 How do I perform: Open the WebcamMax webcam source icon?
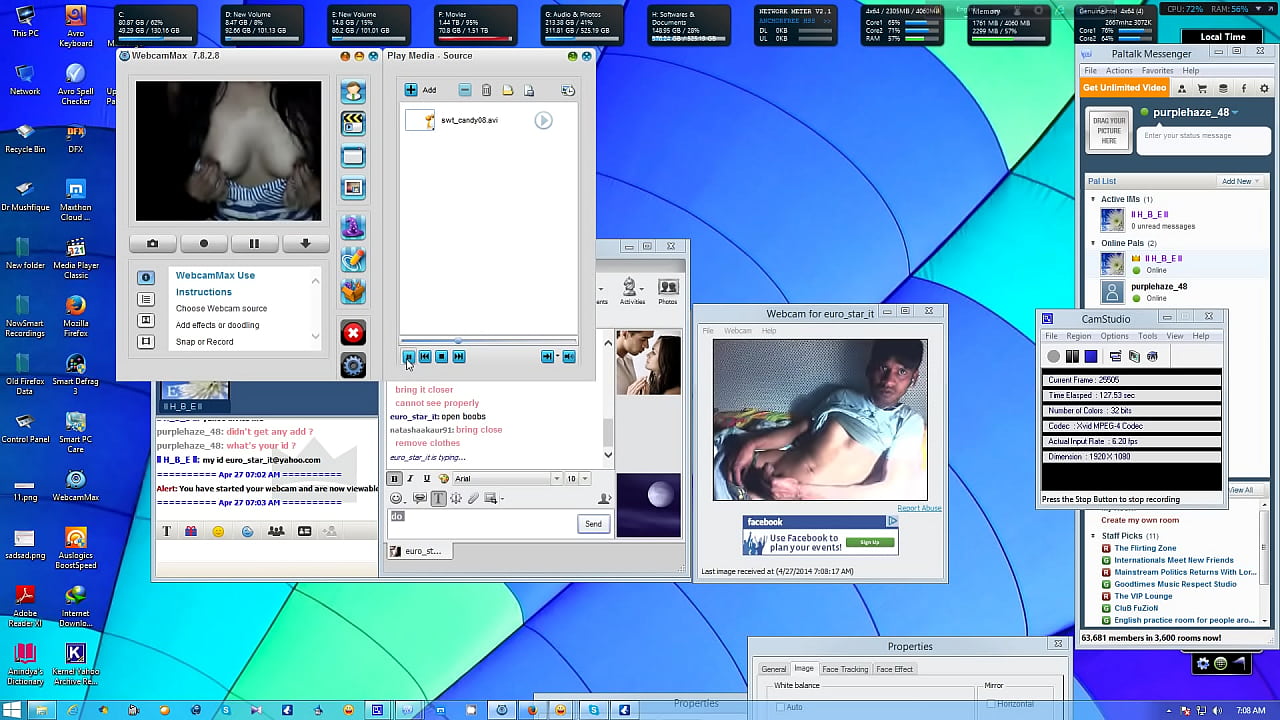[353, 91]
